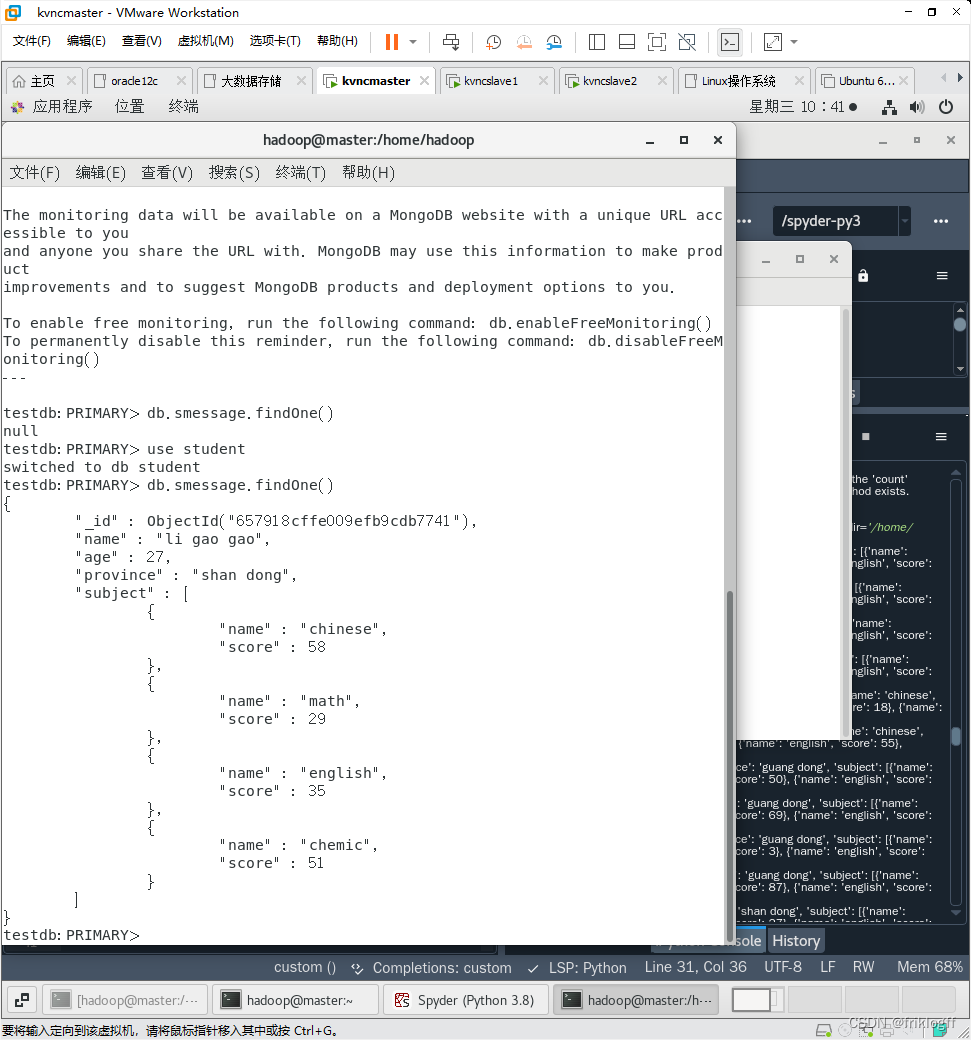Click the guest power button icon
This screenshot has height=1040, width=971.
945,106
